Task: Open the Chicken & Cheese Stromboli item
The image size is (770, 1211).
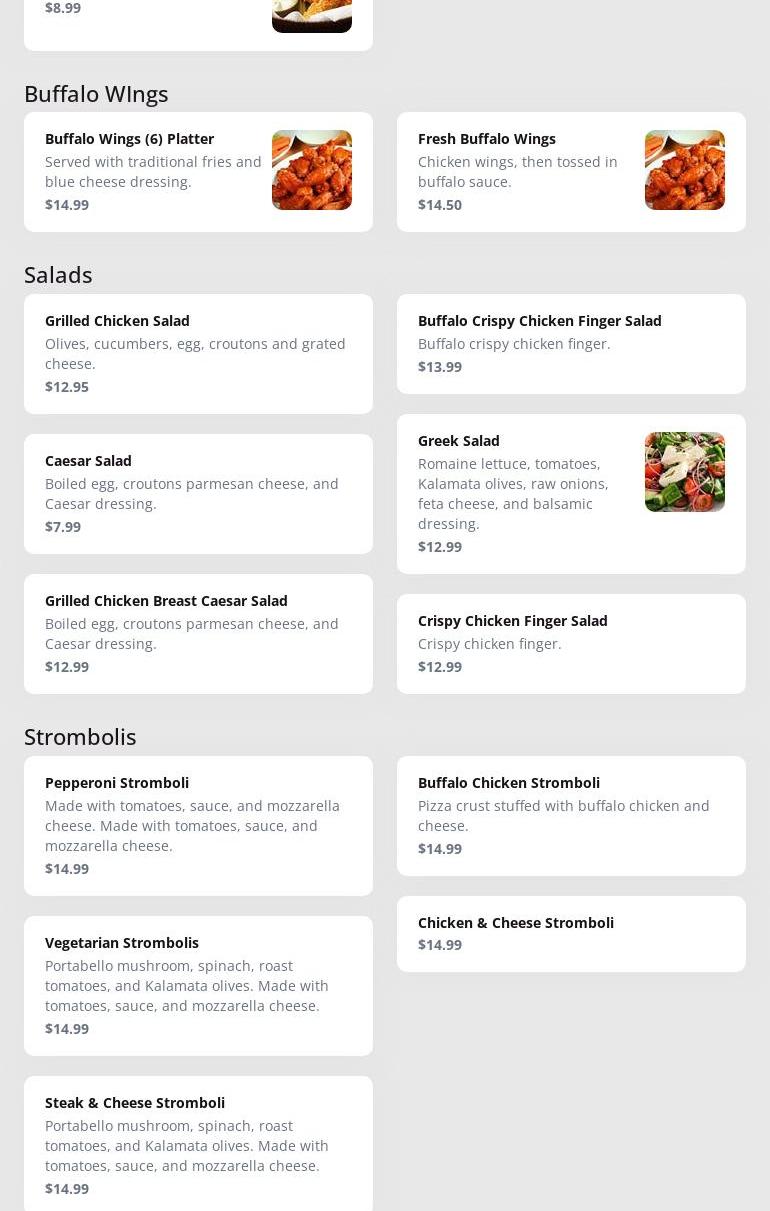Action: coord(571,934)
